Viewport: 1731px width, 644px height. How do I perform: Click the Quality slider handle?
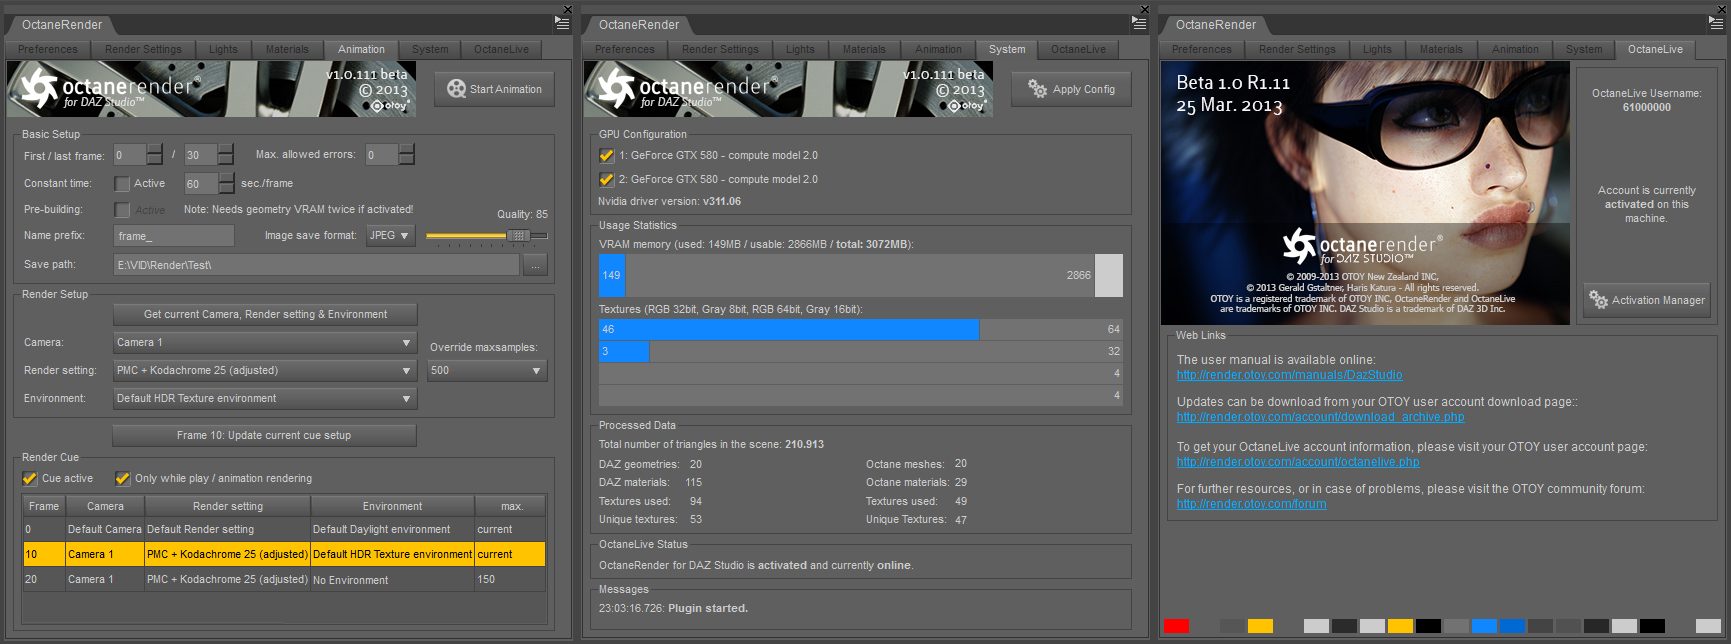click(518, 236)
